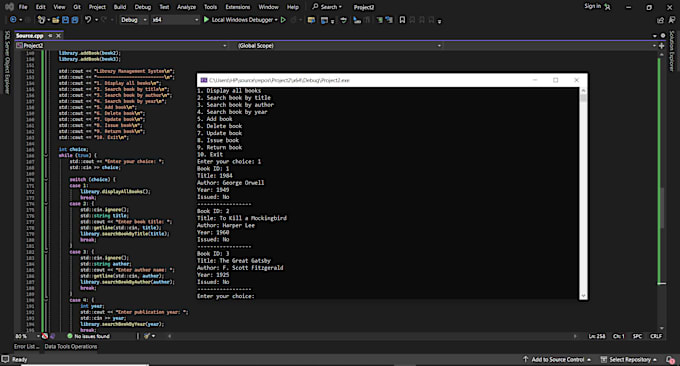This screenshot has width=680, height=366.
Task: Open the Solution Explorer side tab
Action: [x=672, y=51]
